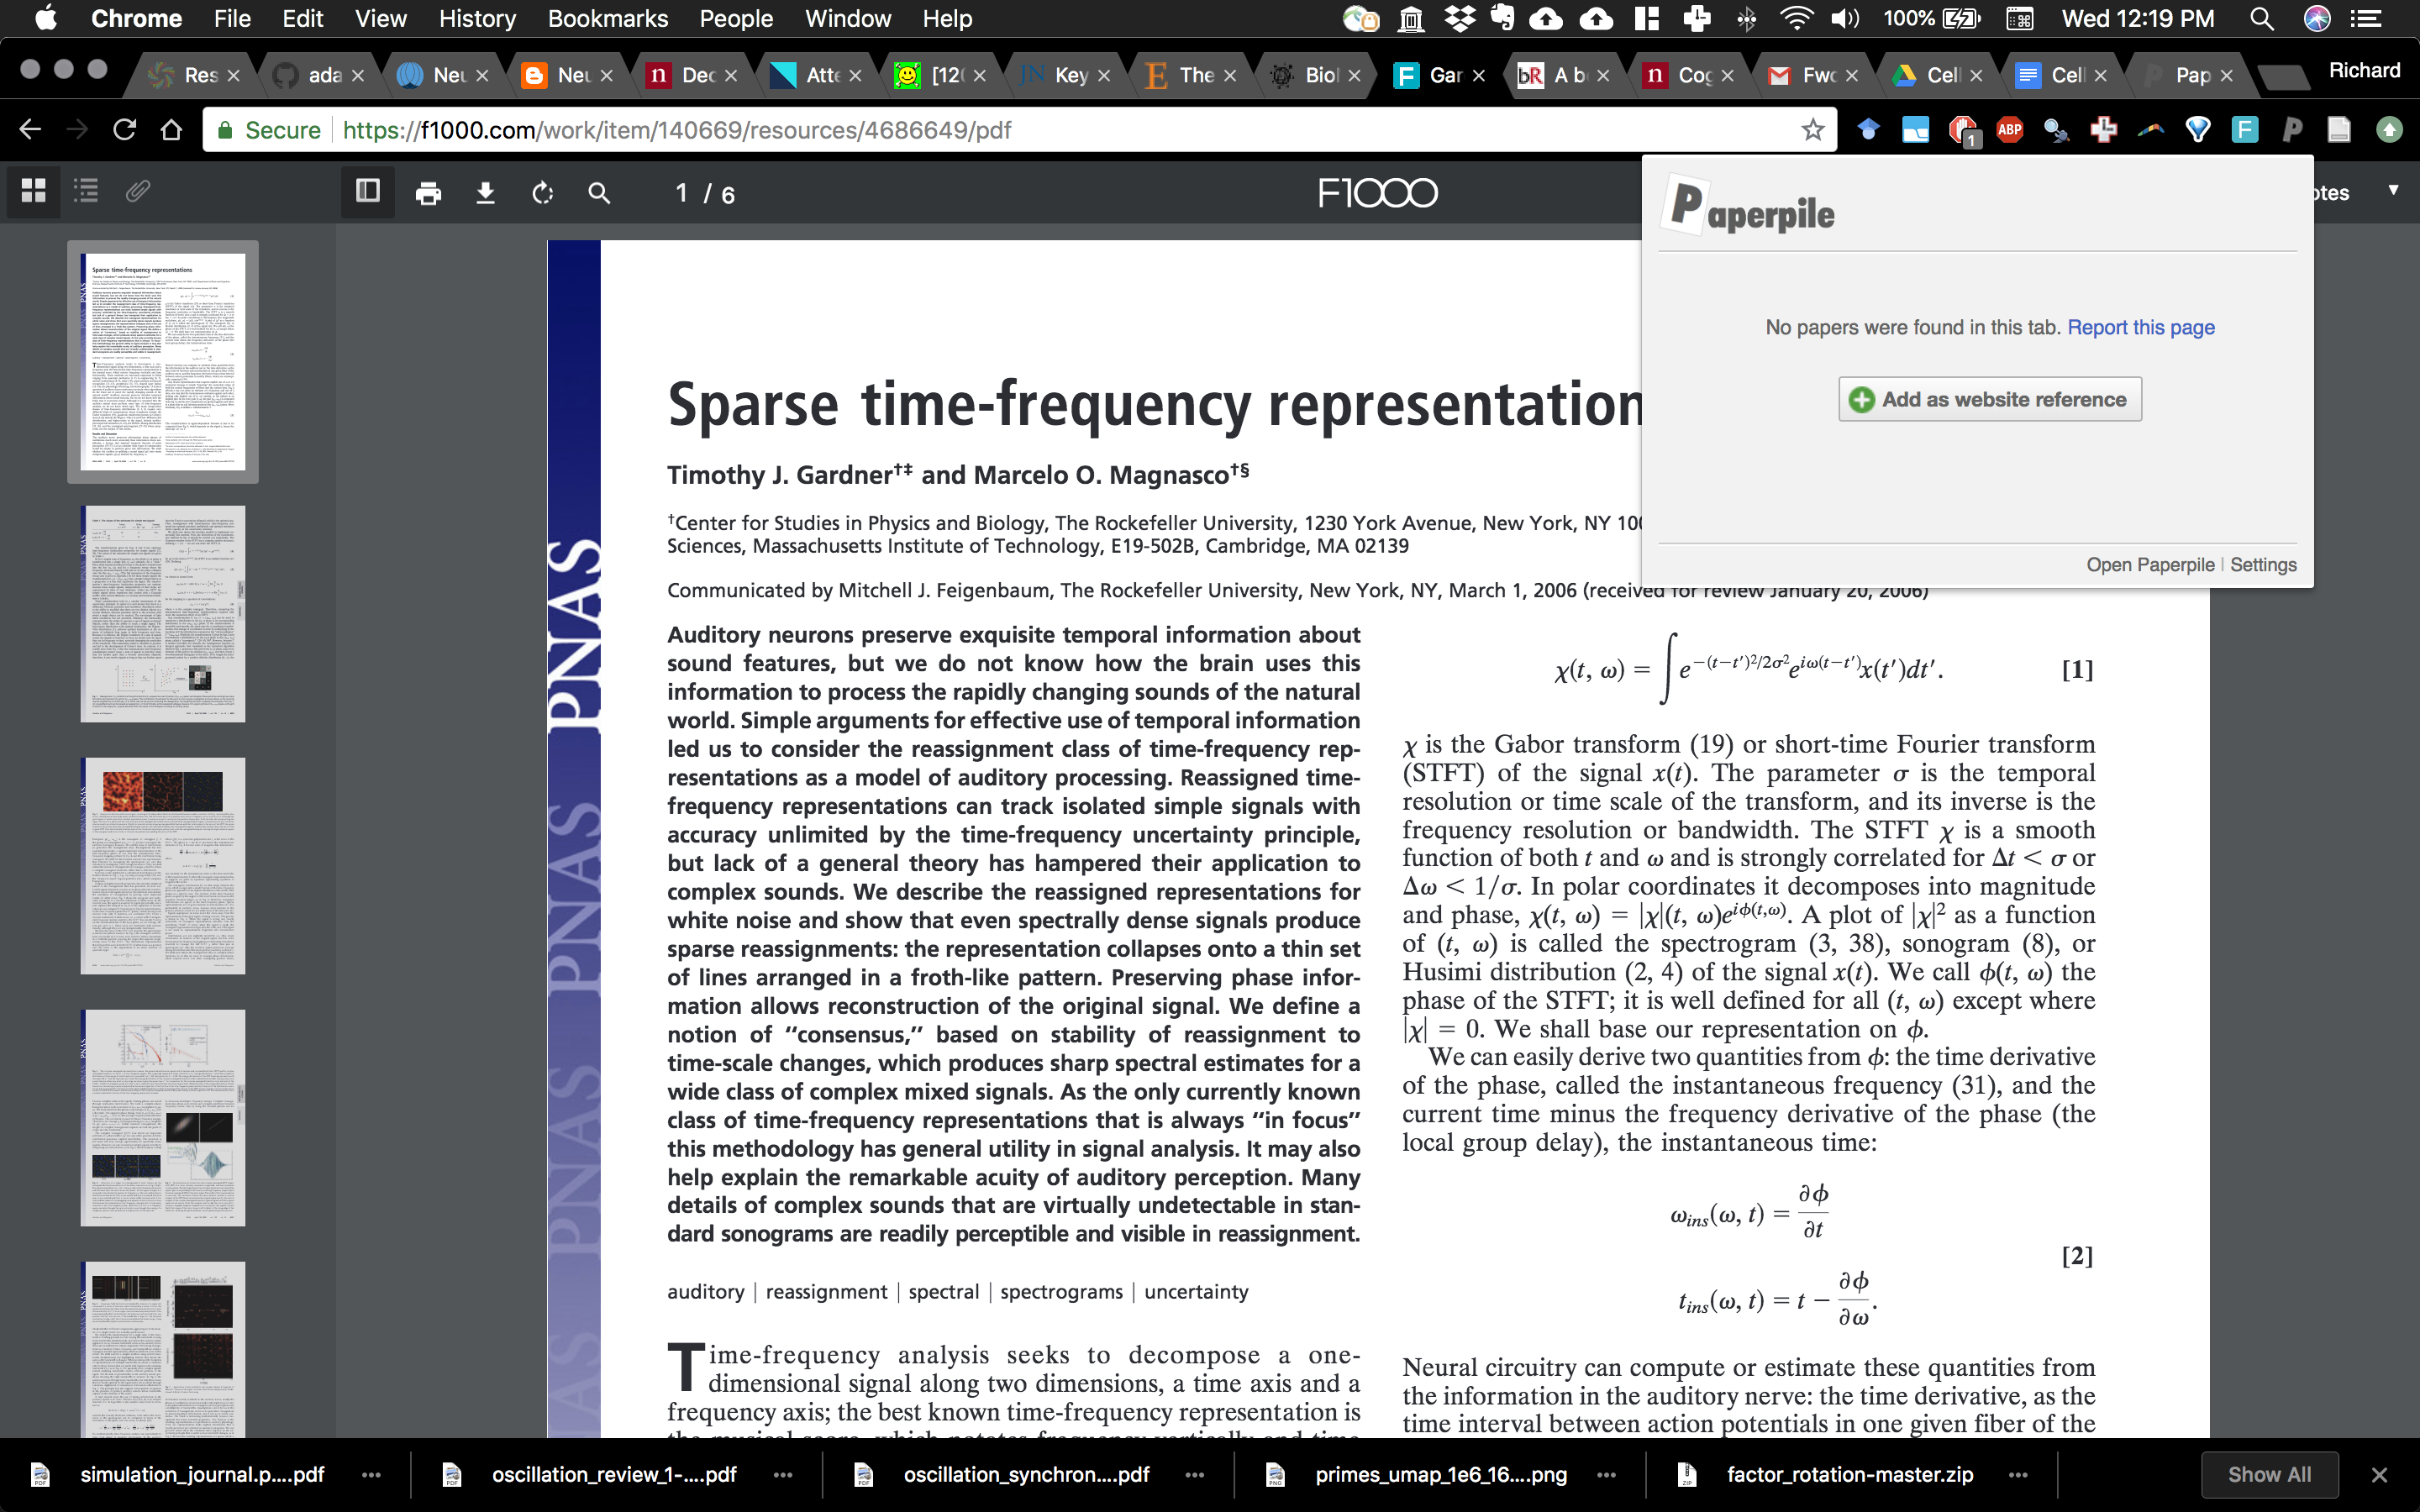Image resolution: width=2420 pixels, height=1512 pixels.
Task: Open the Apple menu
Action: (x=45, y=19)
